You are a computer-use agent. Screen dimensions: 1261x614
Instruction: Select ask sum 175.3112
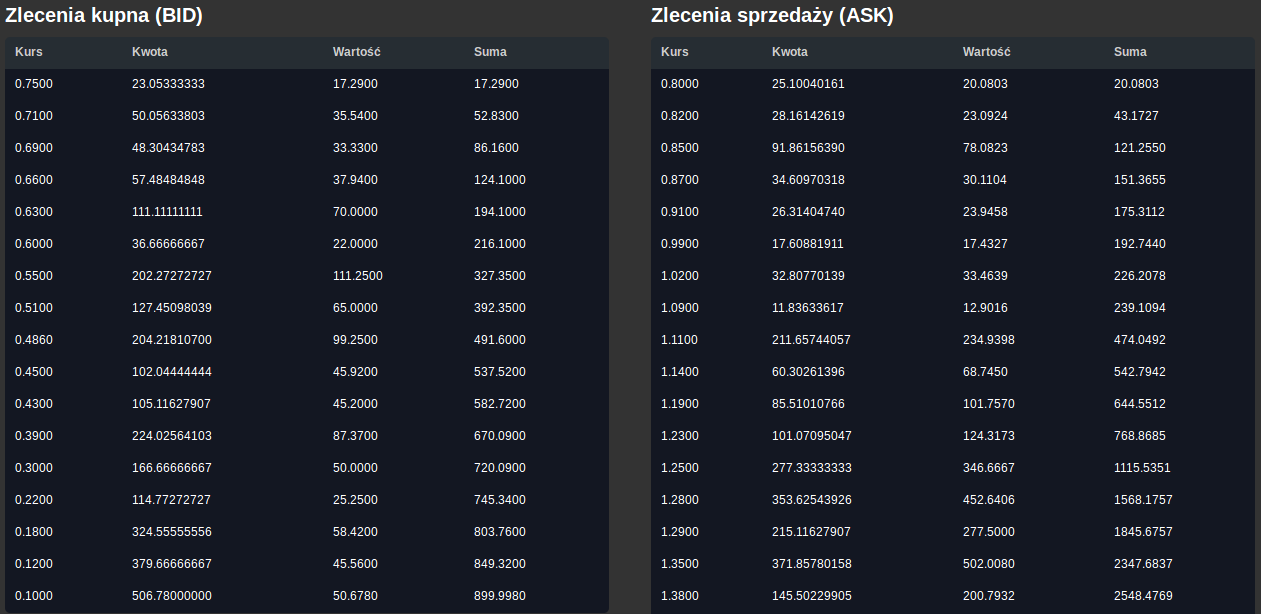click(1140, 212)
